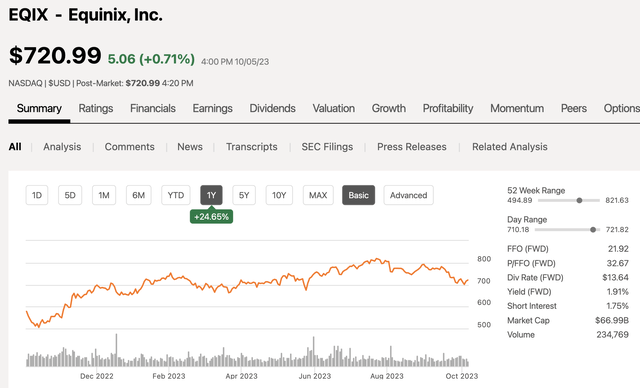The image size is (640, 388).
Task: Open the Dividends tab
Action: (x=272, y=109)
